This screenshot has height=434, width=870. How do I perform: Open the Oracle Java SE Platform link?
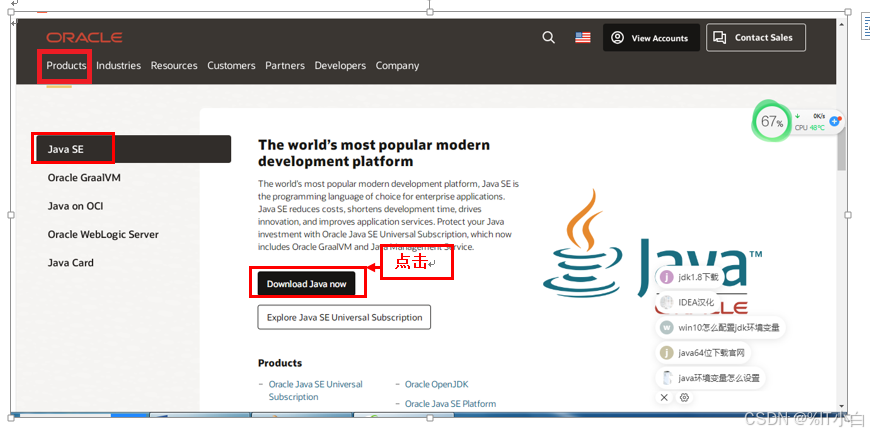(451, 403)
